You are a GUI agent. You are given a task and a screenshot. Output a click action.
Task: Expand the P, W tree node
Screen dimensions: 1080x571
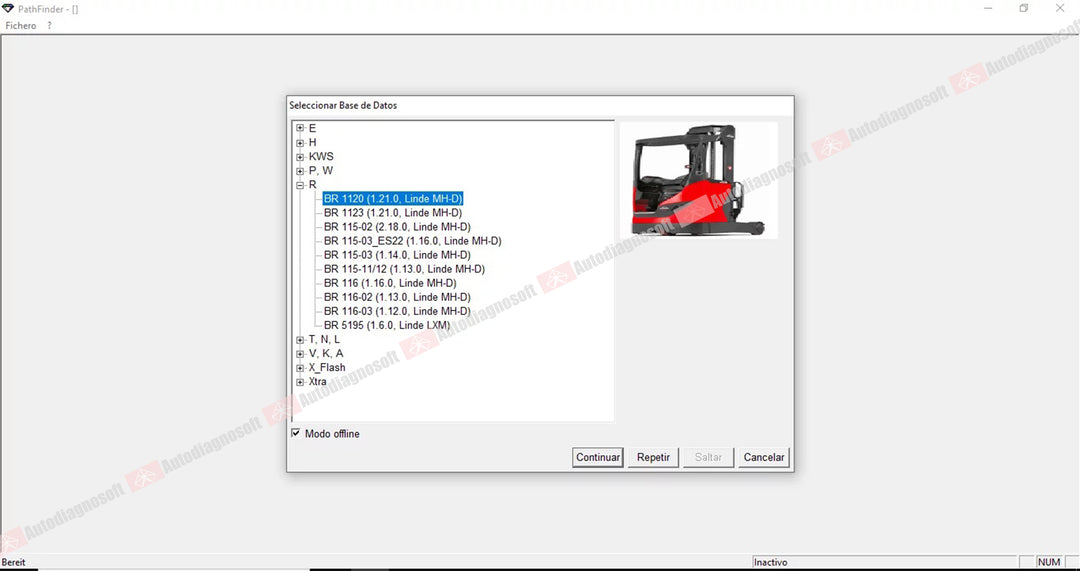[x=300, y=171]
